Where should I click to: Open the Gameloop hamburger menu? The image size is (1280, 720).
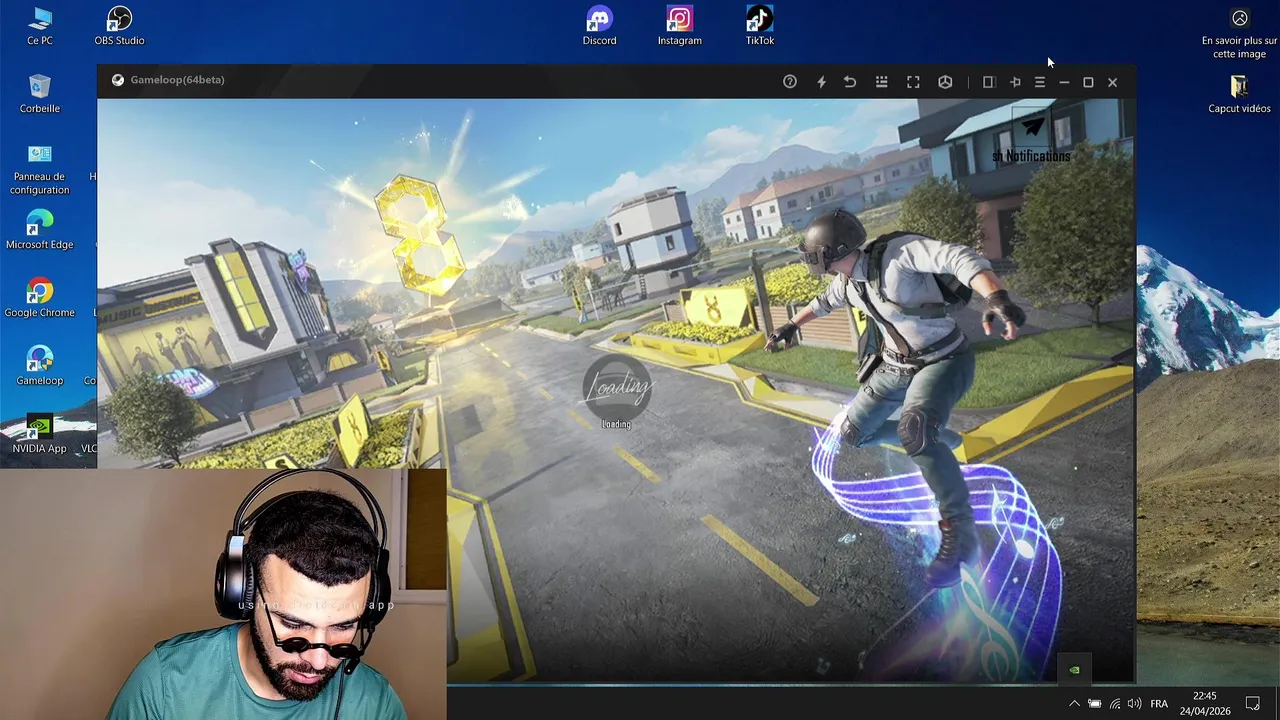(x=1040, y=82)
